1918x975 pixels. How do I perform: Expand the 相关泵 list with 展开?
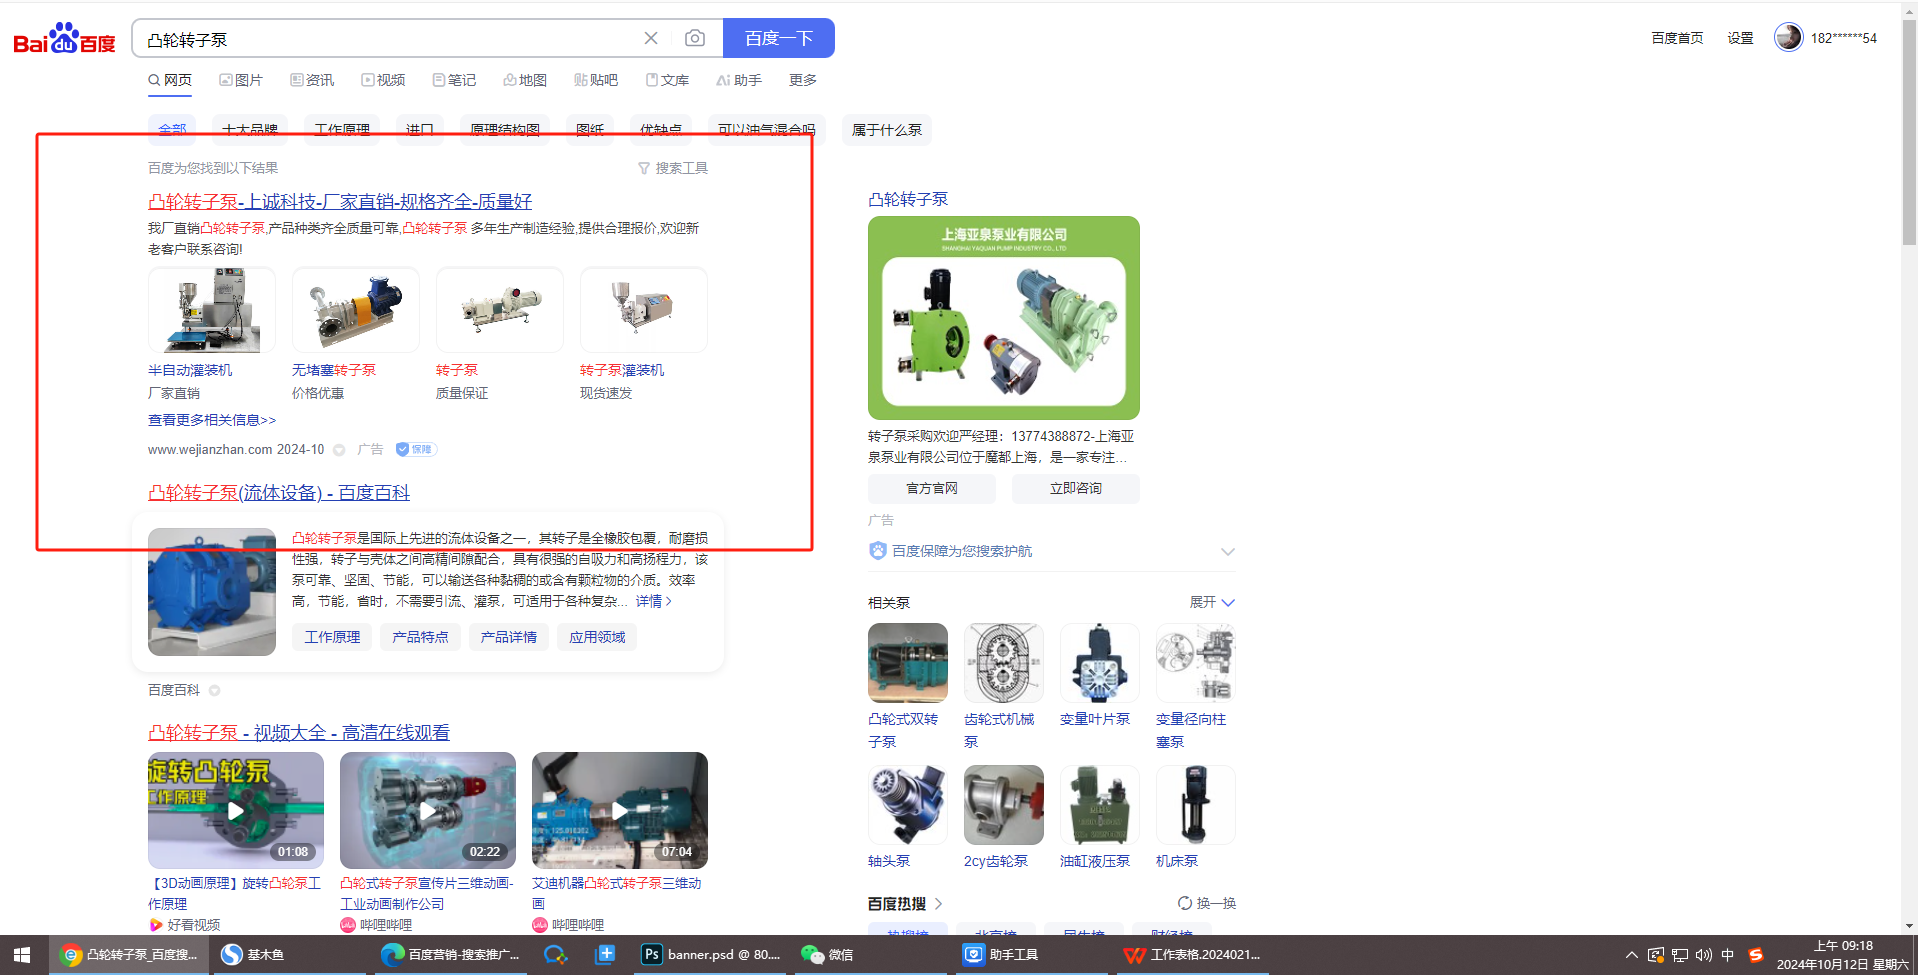click(1212, 602)
